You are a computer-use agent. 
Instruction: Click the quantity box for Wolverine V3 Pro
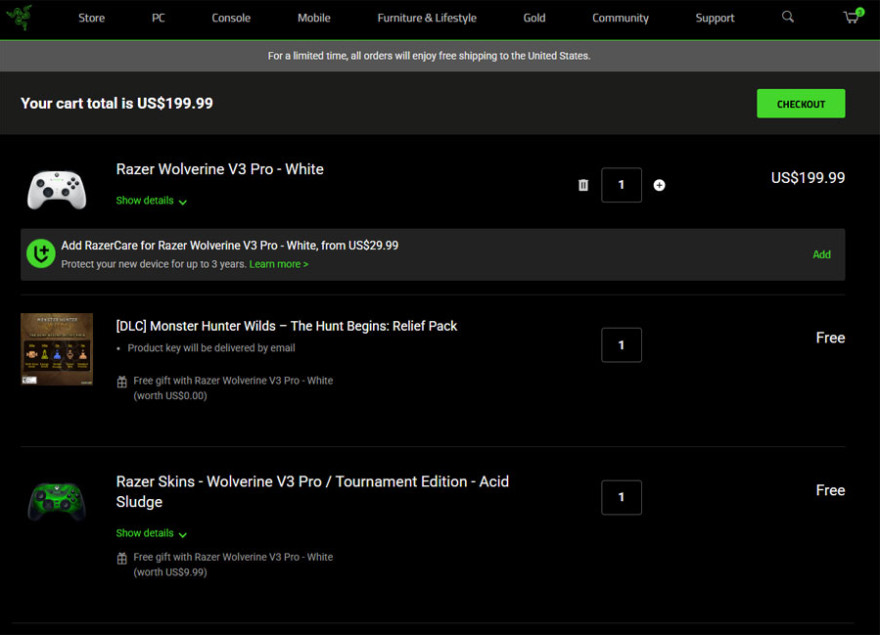(x=621, y=185)
